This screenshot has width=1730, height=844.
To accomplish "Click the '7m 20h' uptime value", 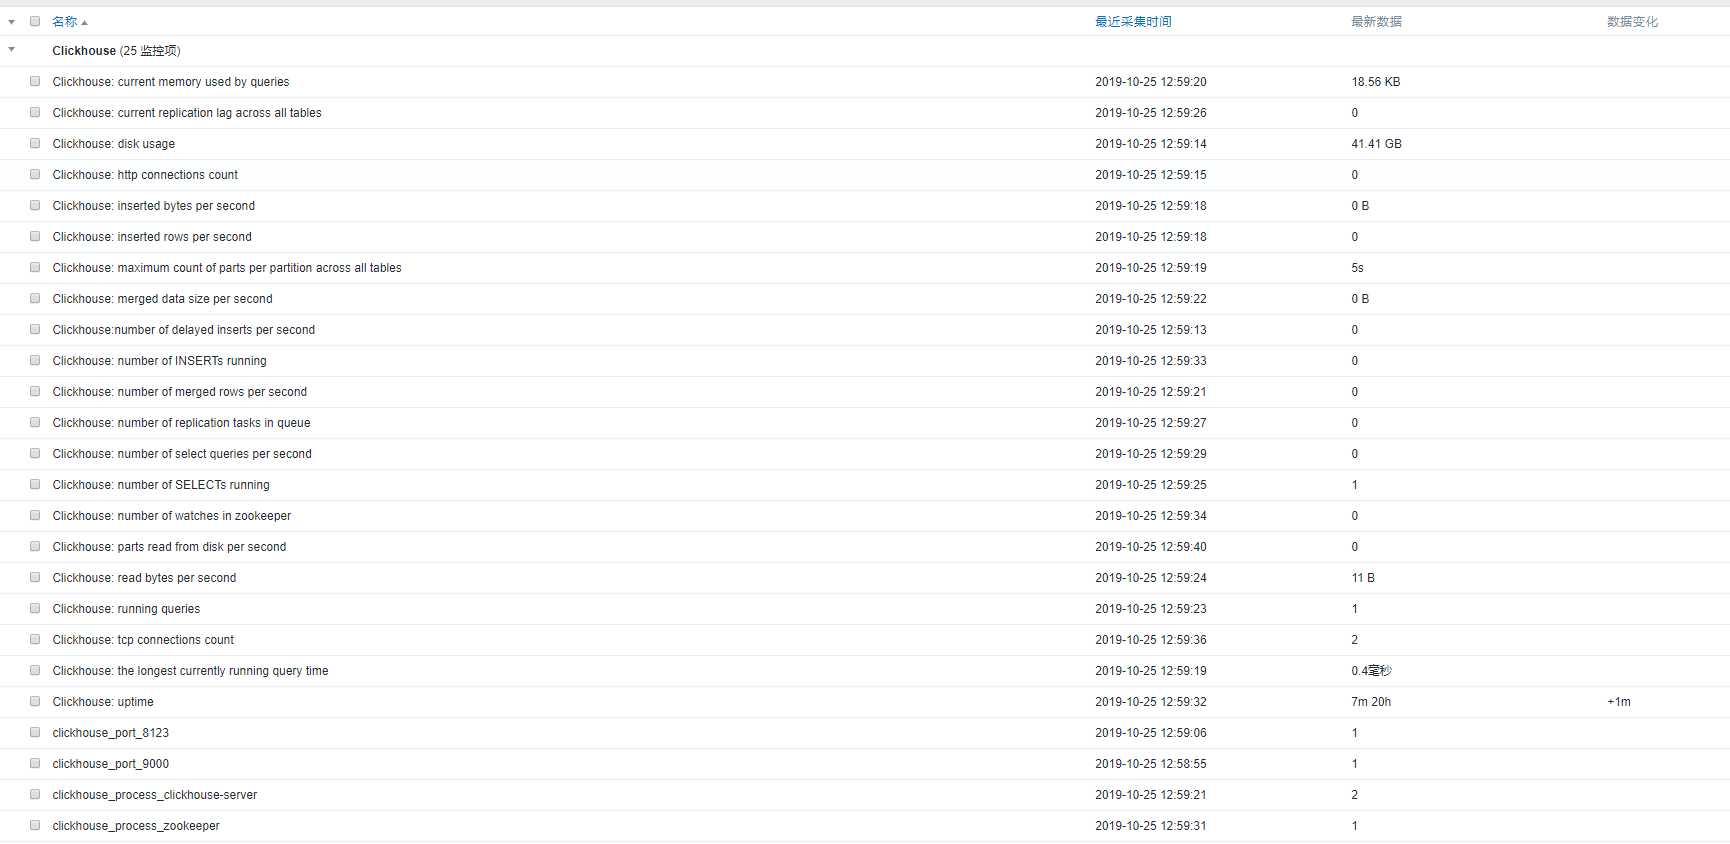I will coord(1371,702).
